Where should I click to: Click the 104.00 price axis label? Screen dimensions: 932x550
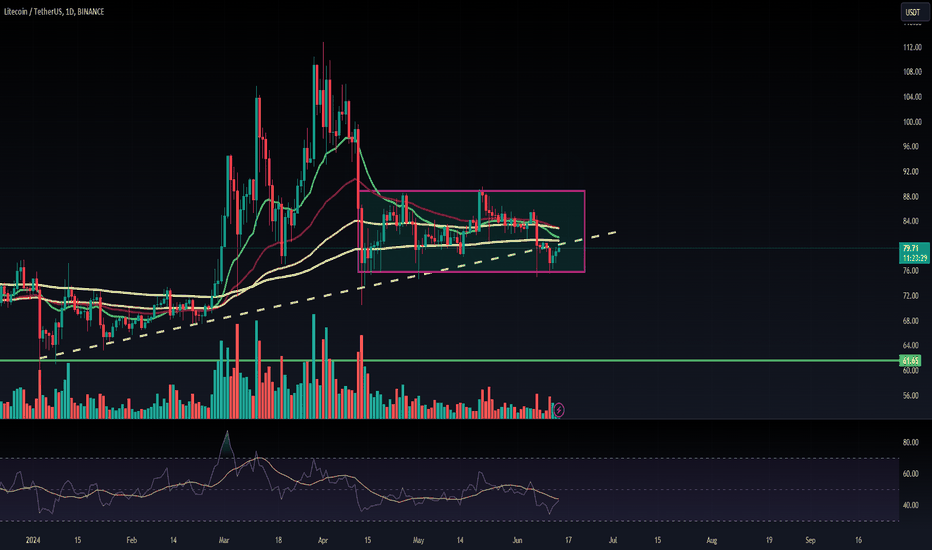(912, 97)
